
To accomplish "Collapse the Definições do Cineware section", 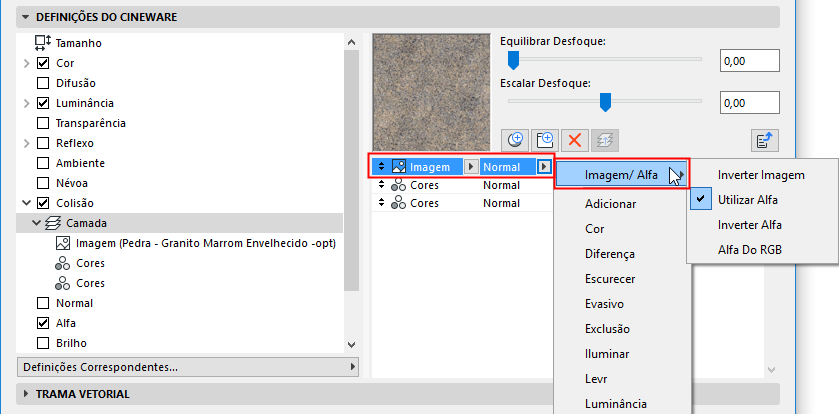I will (25, 17).
